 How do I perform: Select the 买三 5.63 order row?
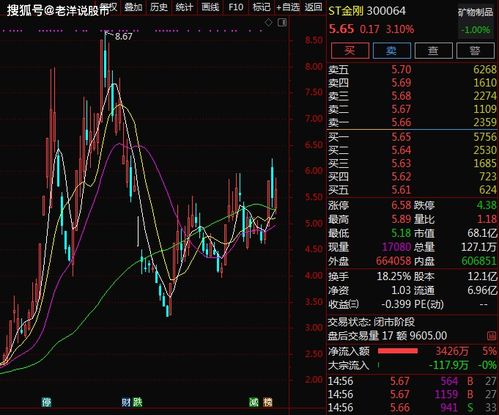tap(412, 163)
